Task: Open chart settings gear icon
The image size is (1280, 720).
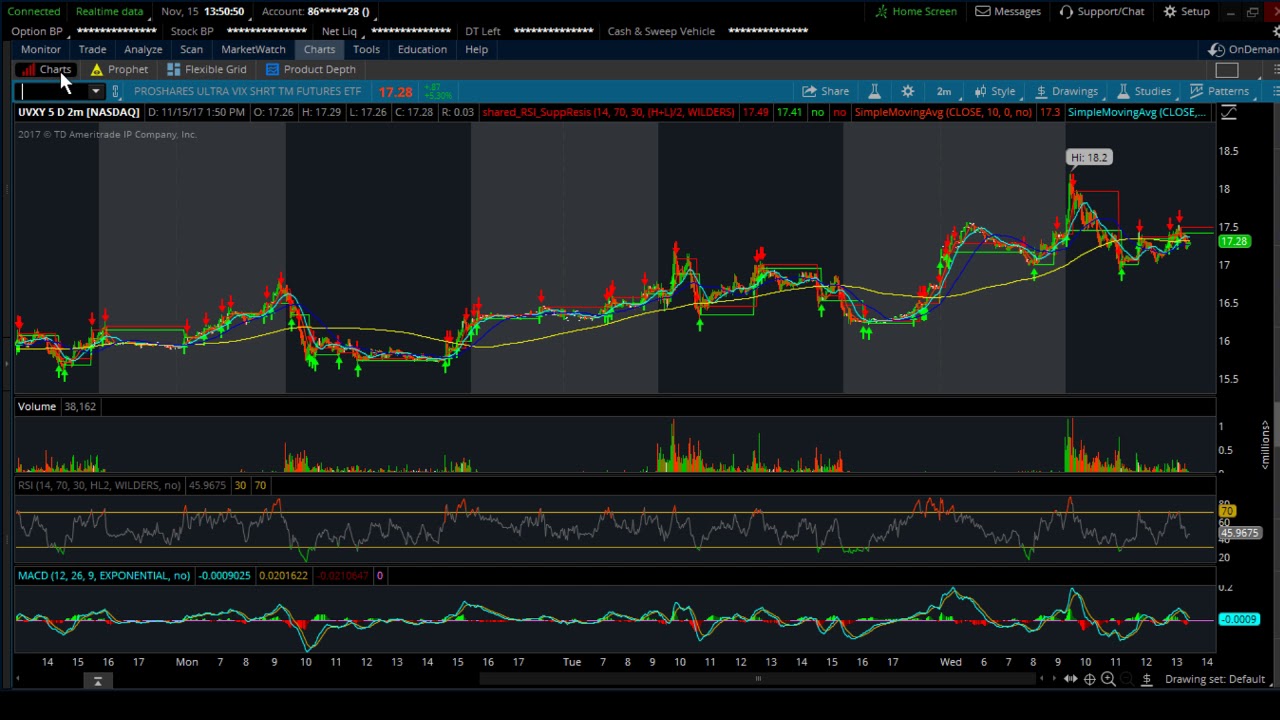Action: click(x=908, y=91)
